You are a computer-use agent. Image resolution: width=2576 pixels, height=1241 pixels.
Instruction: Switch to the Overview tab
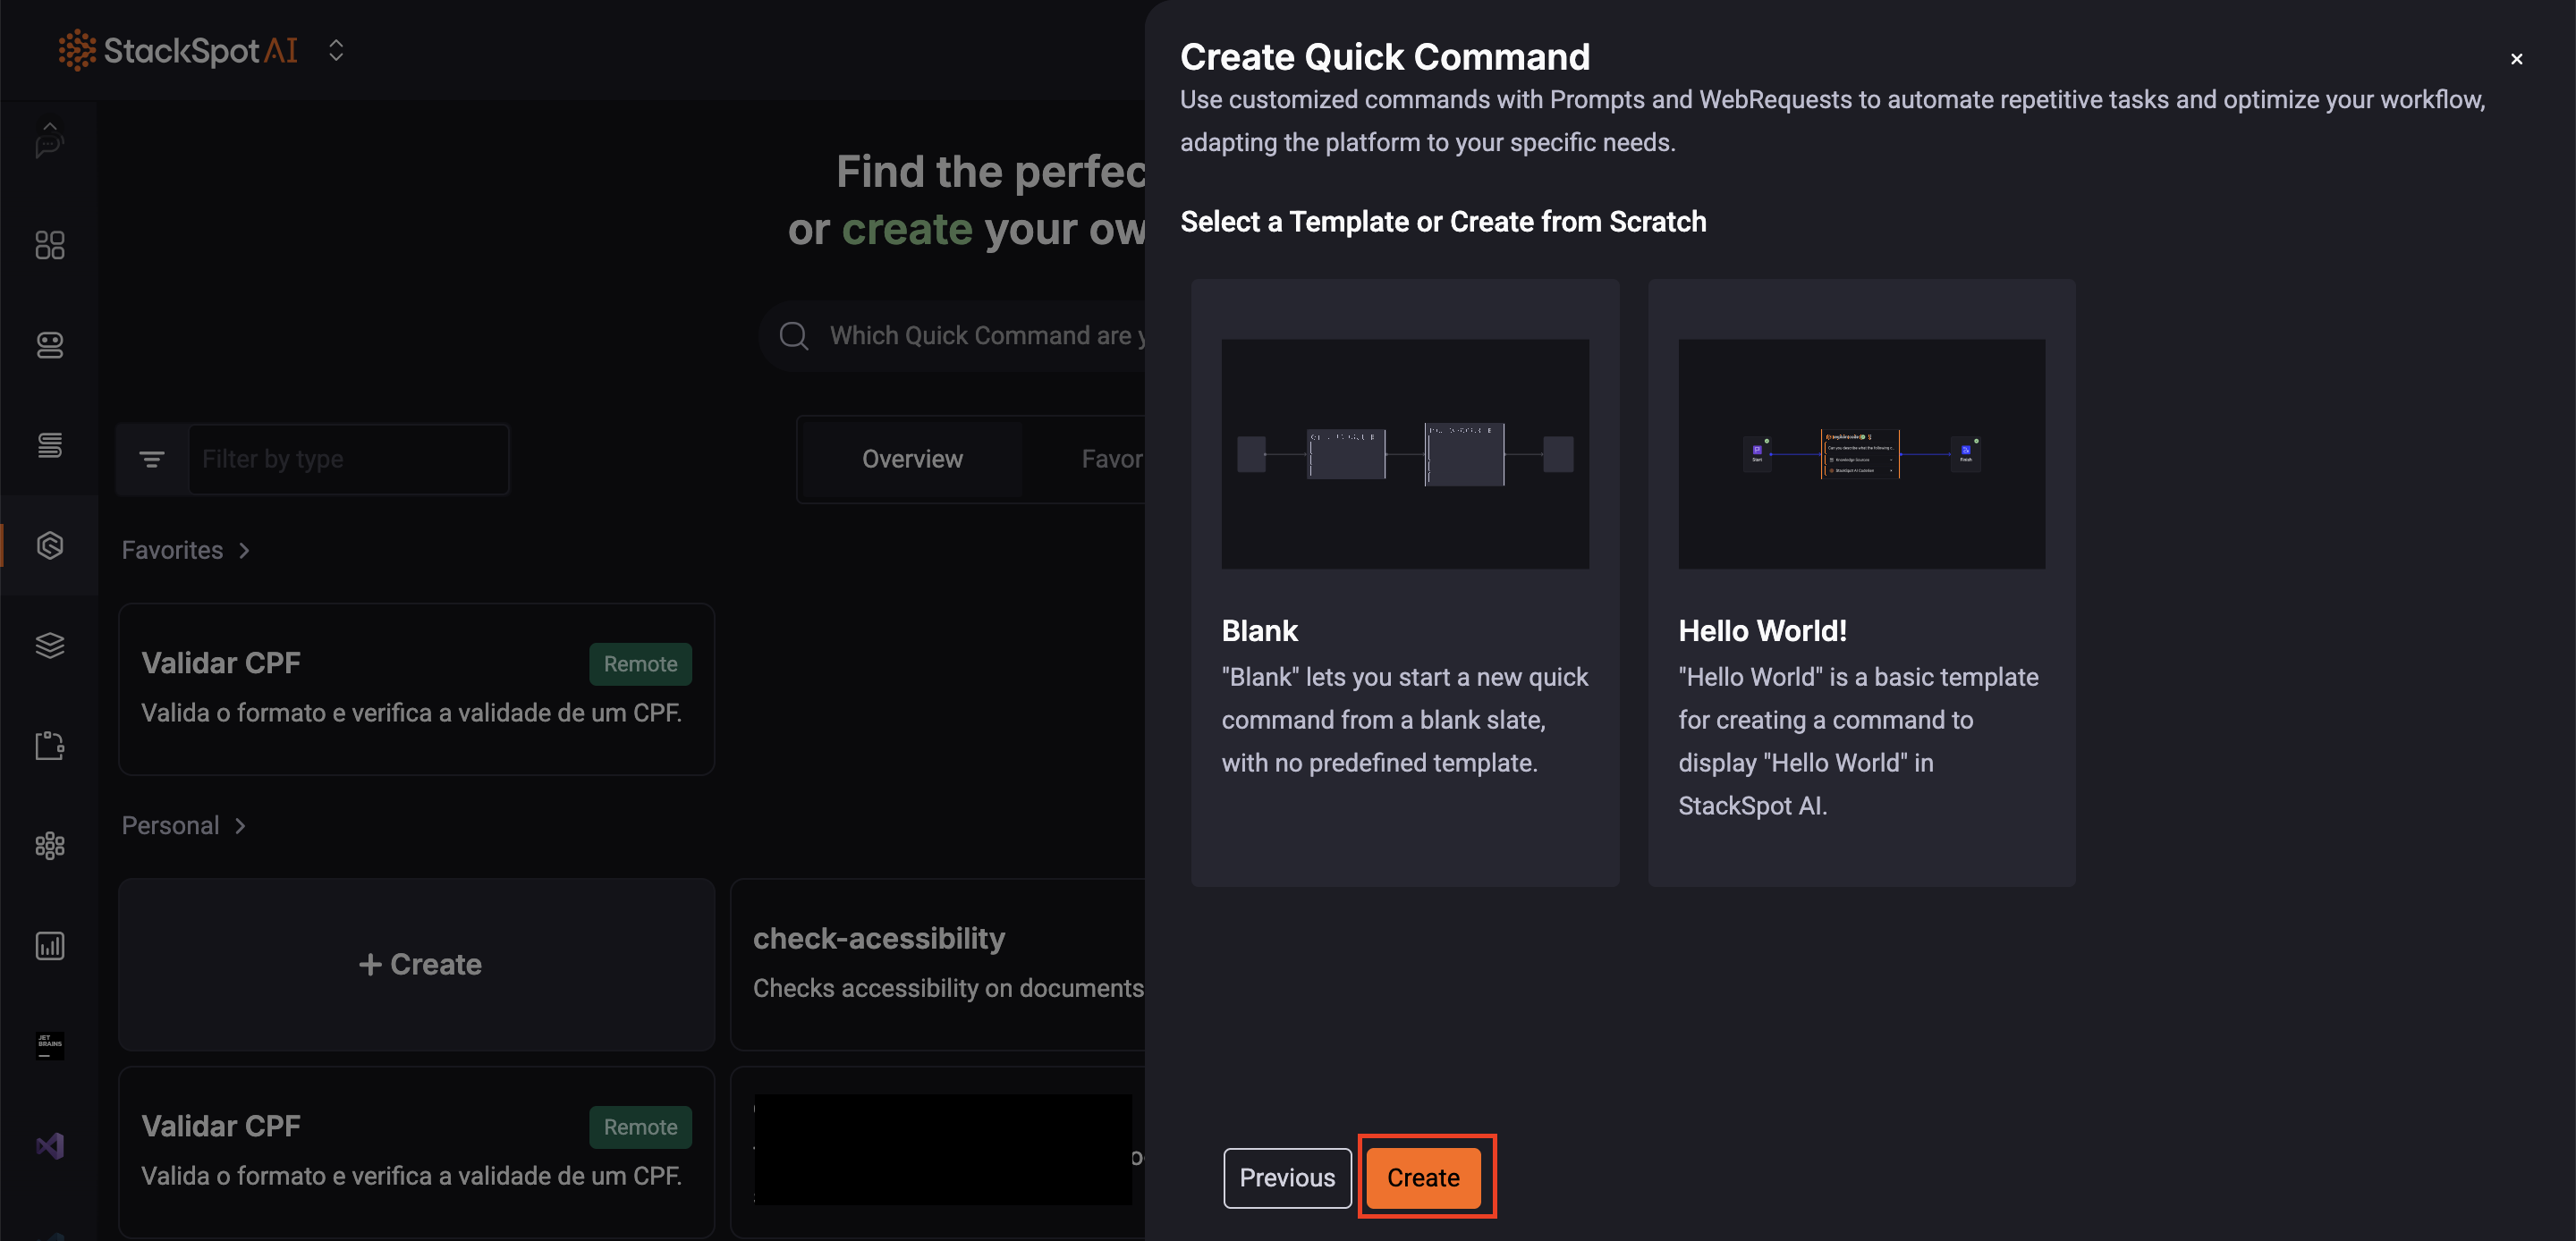911,459
